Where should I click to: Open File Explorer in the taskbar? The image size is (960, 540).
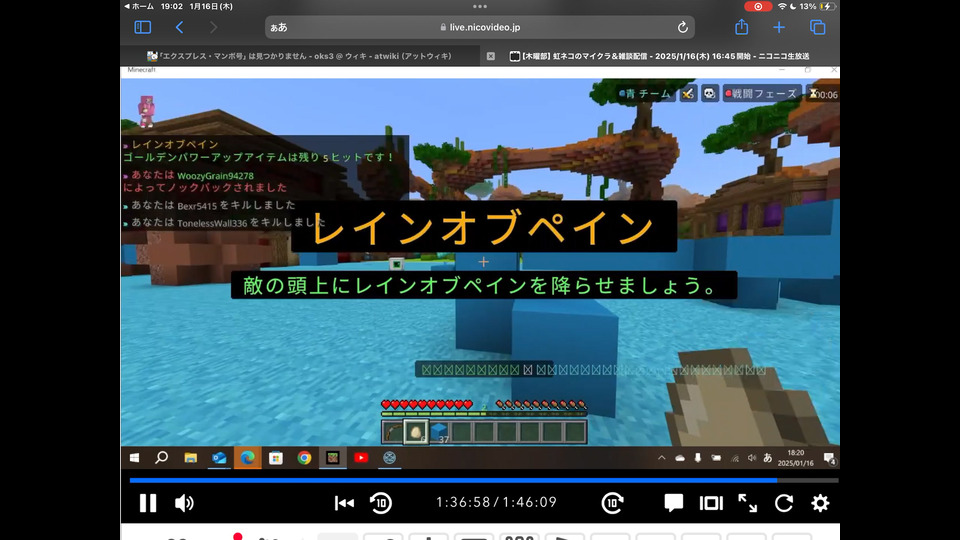(x=190, y=457)
